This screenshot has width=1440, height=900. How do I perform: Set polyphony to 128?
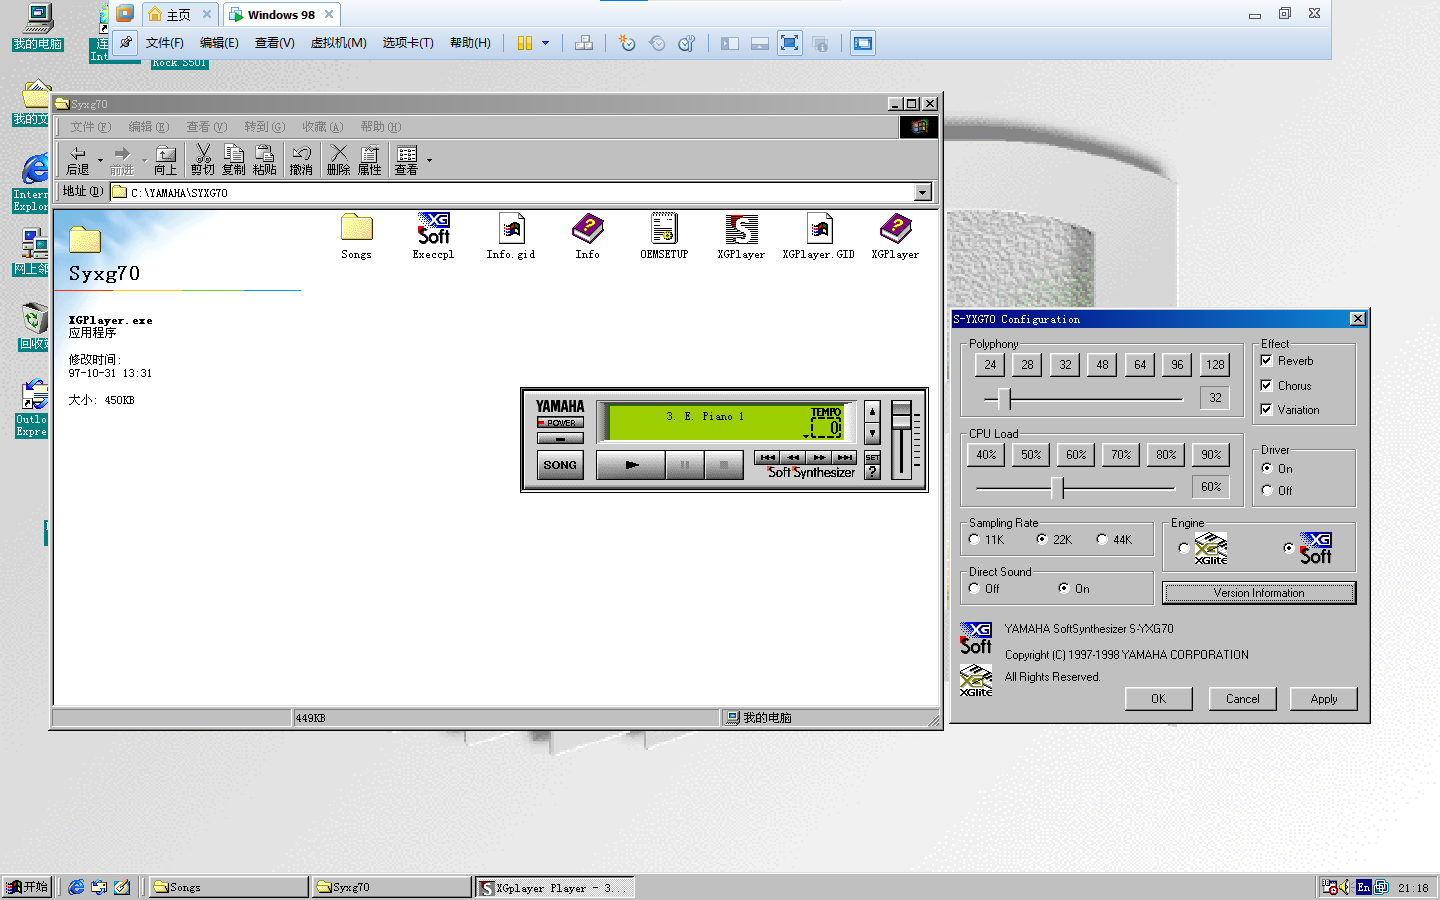point(1215,365)
